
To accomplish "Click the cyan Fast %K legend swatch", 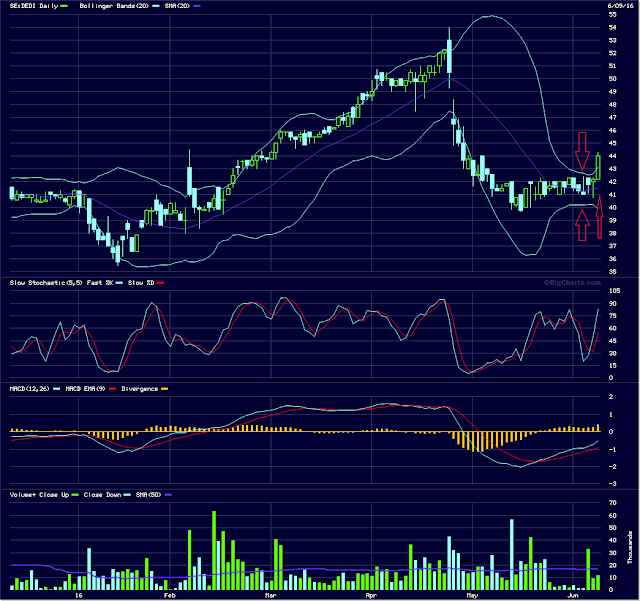I will pyautogui.click(x=119, y=283).
